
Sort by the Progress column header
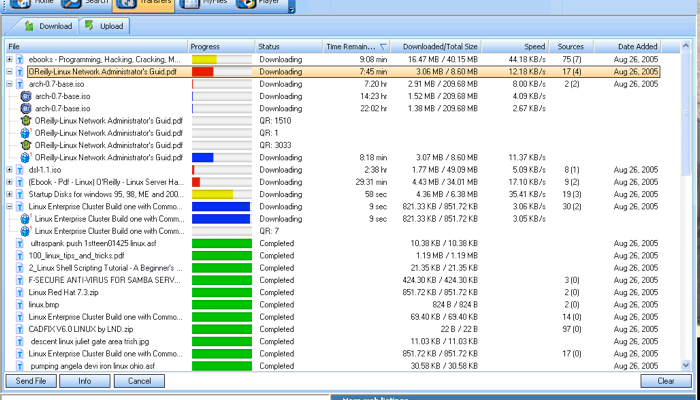221,46
